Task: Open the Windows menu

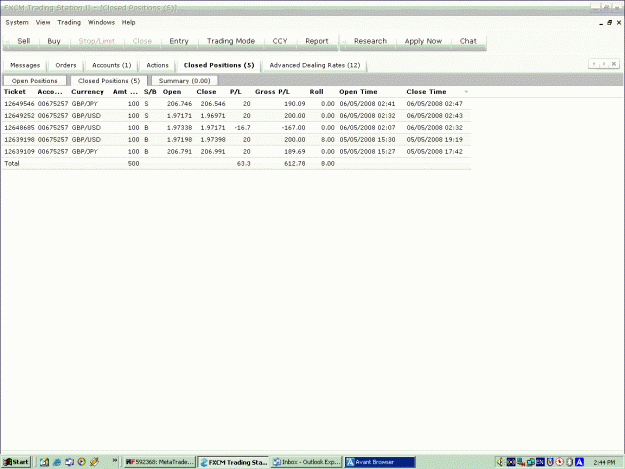Action: point(101,23)
